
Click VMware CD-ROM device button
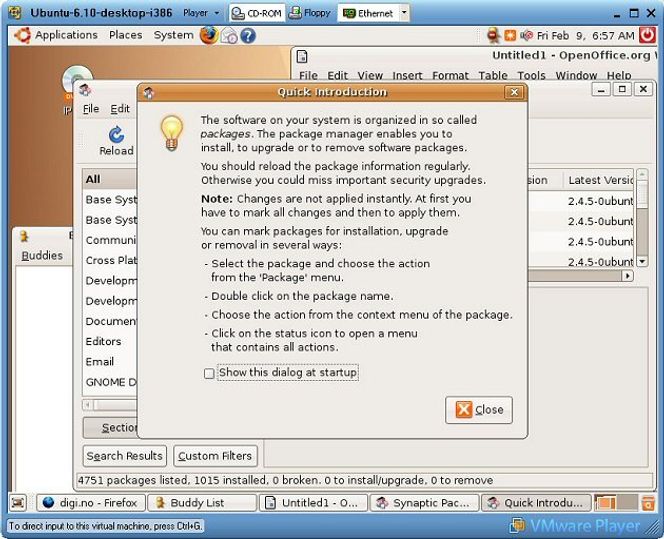click(257, 13)
